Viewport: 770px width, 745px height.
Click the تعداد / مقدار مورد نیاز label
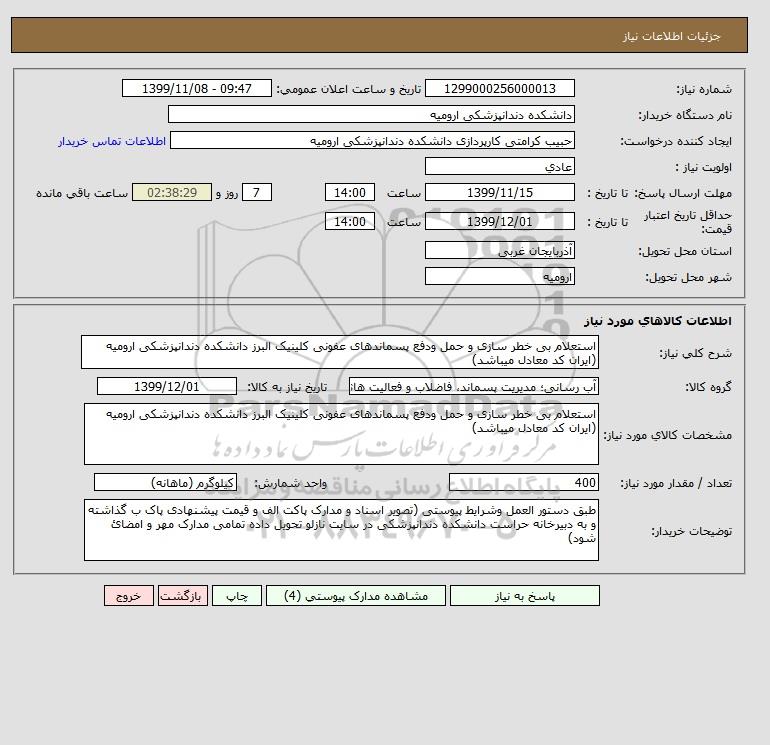(x=676, y=483)
